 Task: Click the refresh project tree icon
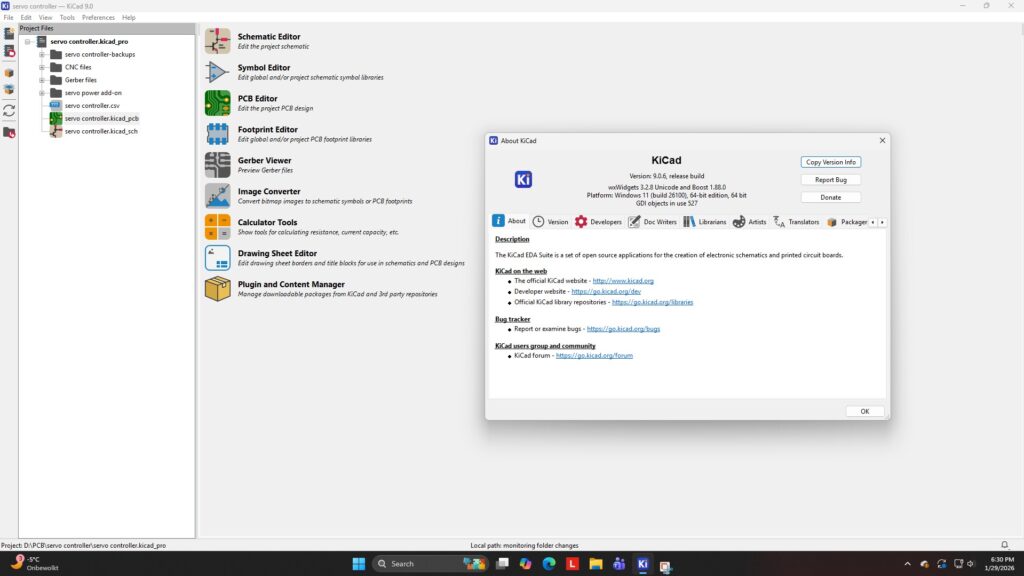point(9,111)
